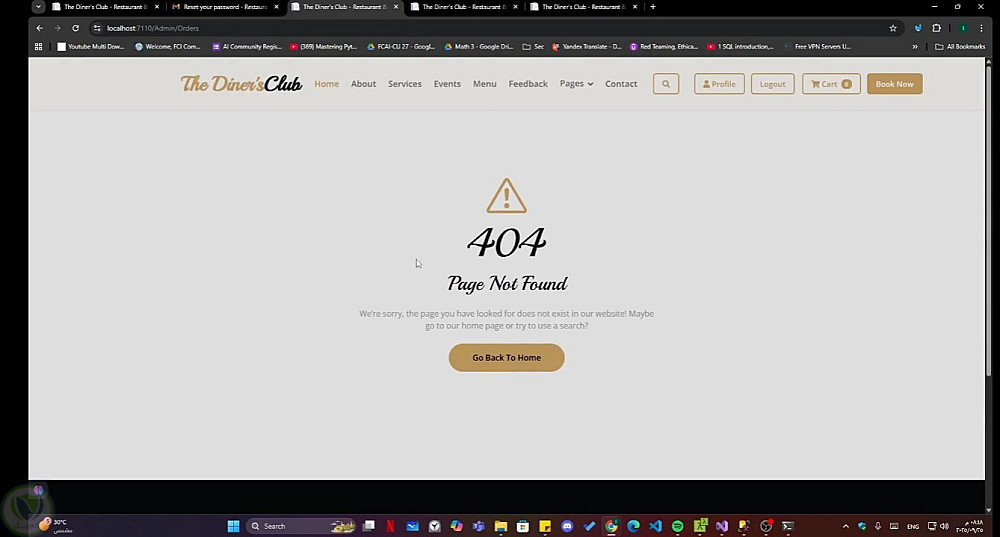
Task: Bookmark this page with the star icon
Action: (893, 28)
